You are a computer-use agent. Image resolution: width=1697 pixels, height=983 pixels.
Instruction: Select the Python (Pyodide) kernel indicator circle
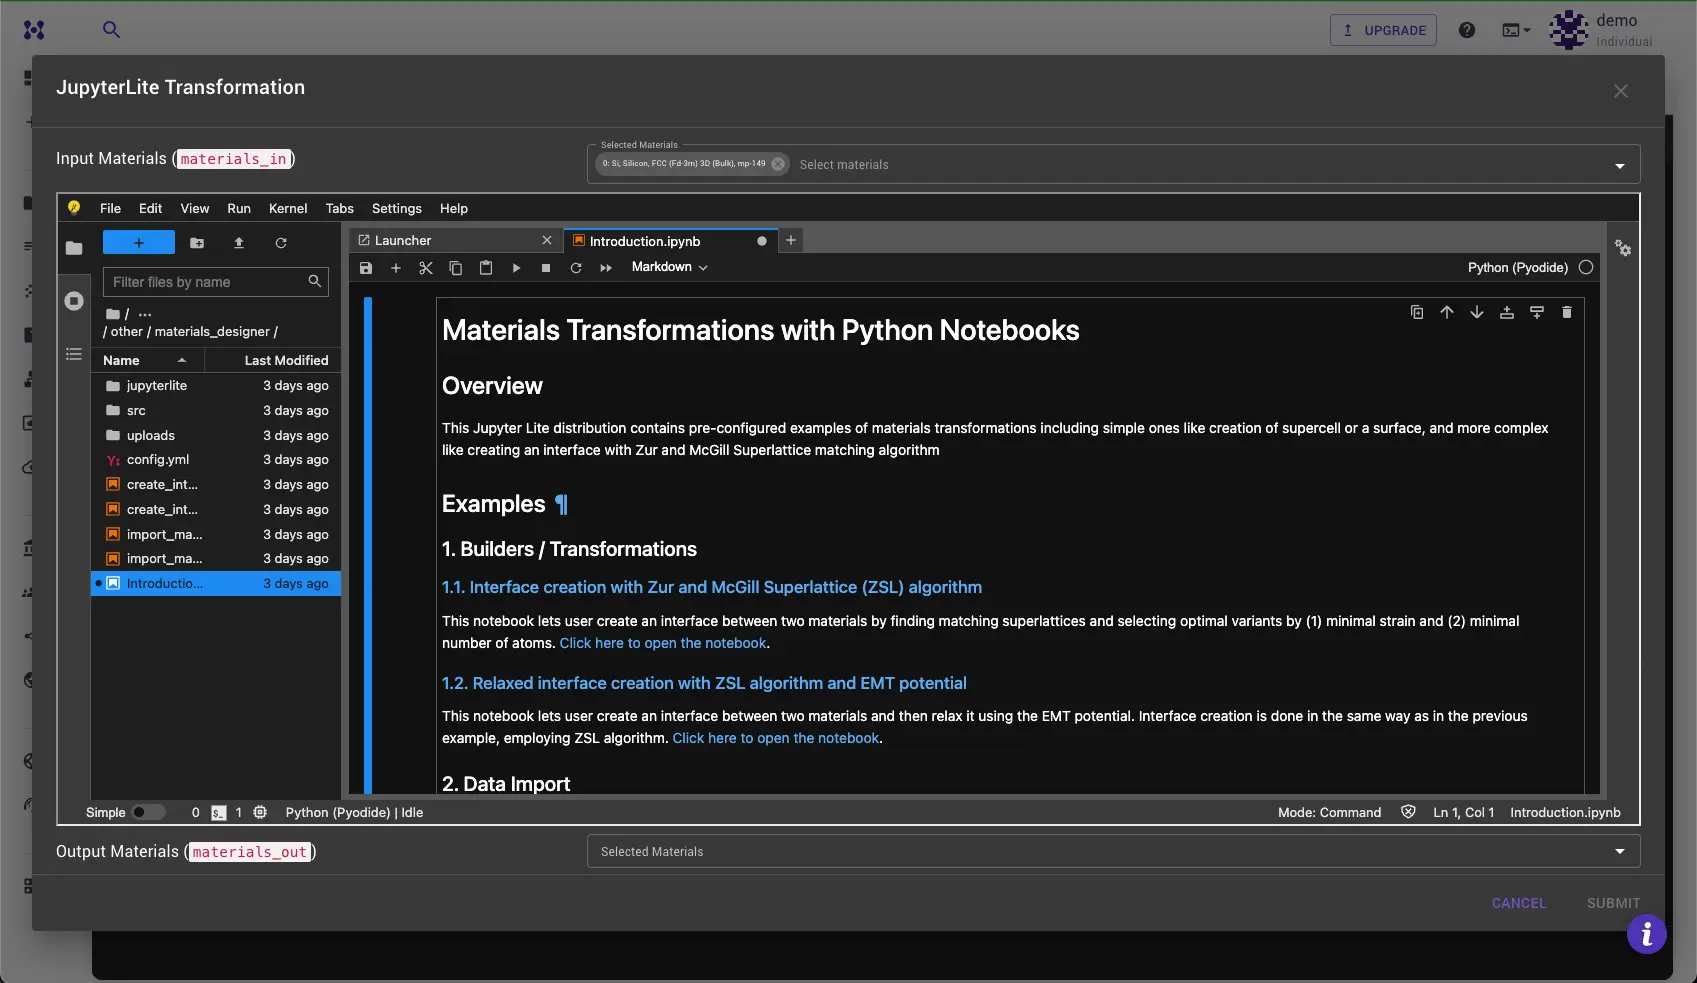click(1586, 267)
